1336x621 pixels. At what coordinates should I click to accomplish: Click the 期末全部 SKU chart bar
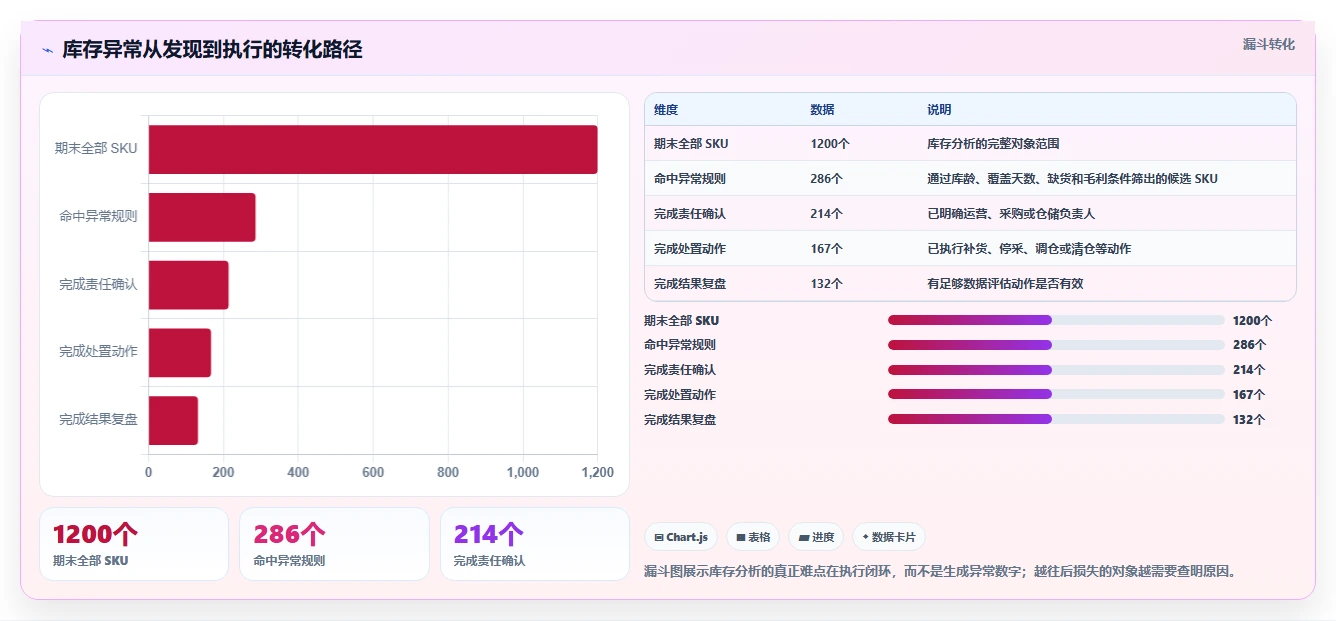(x=373, y=149)
